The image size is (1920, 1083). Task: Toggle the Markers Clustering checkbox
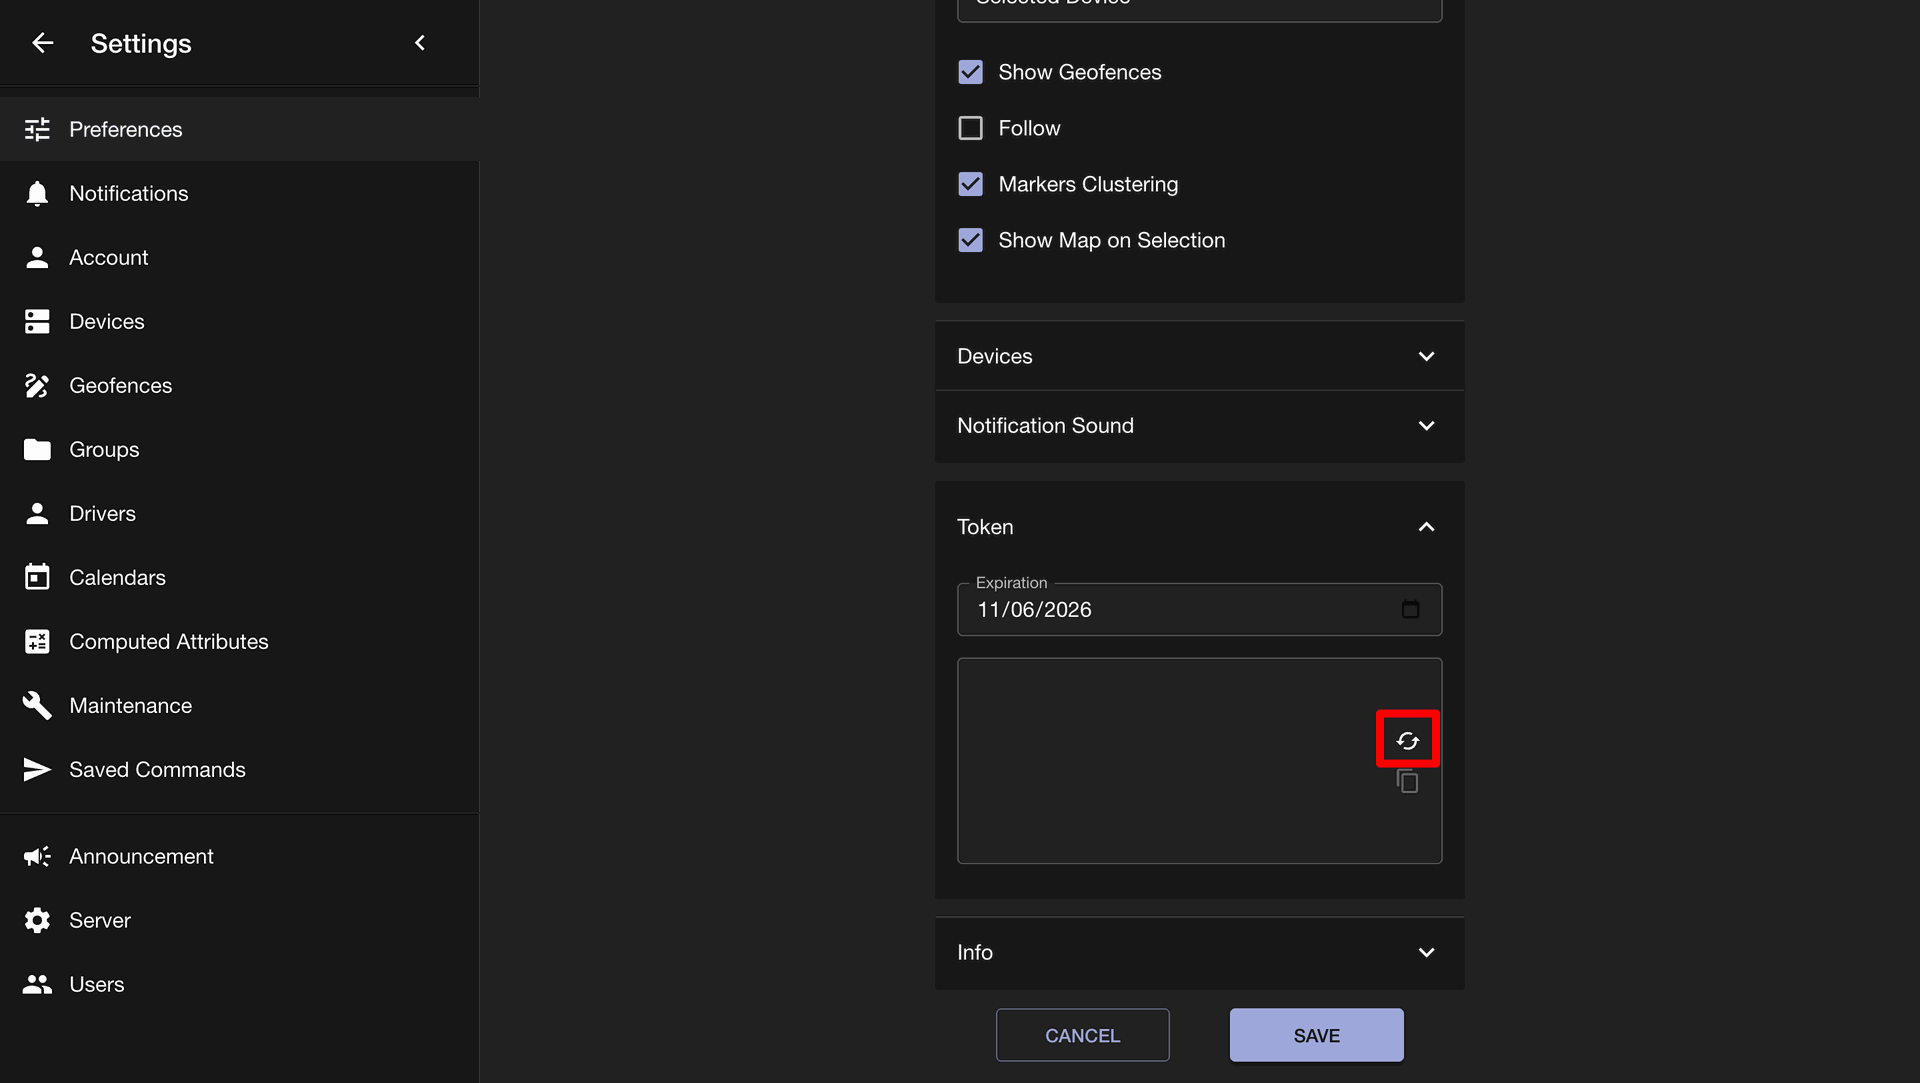tap(970, 184)
